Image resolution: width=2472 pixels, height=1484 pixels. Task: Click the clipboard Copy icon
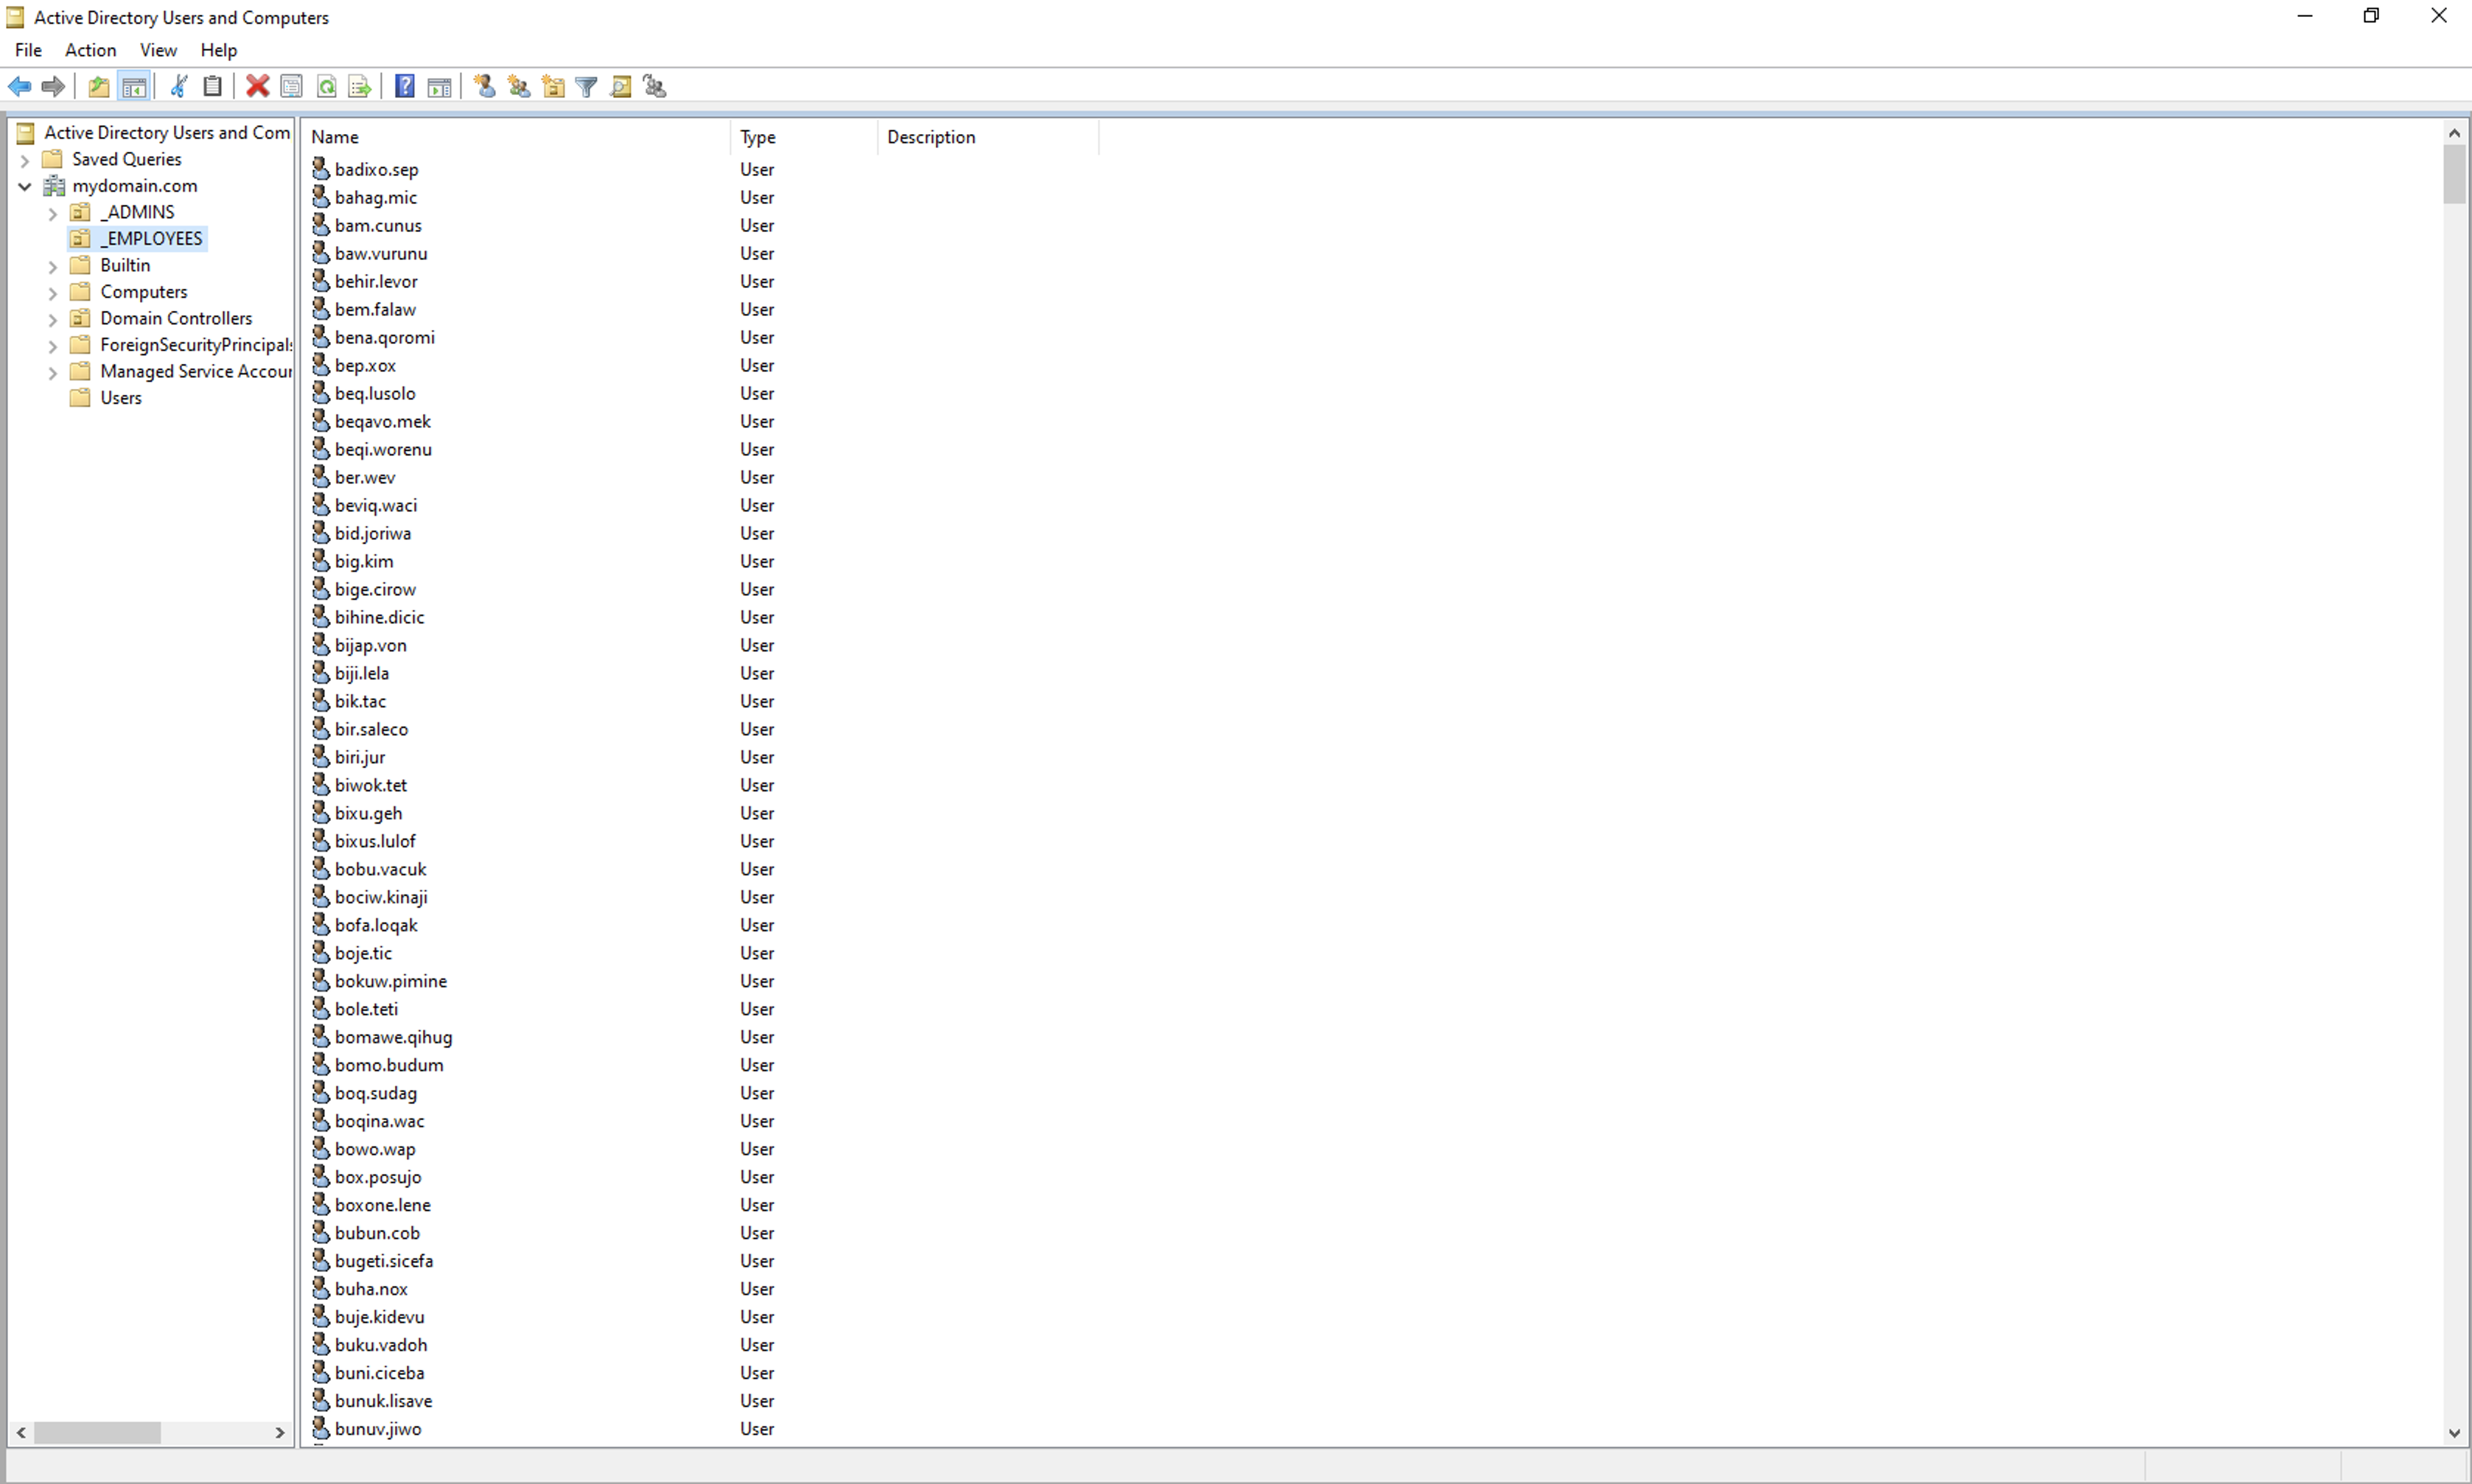(212, 87)
